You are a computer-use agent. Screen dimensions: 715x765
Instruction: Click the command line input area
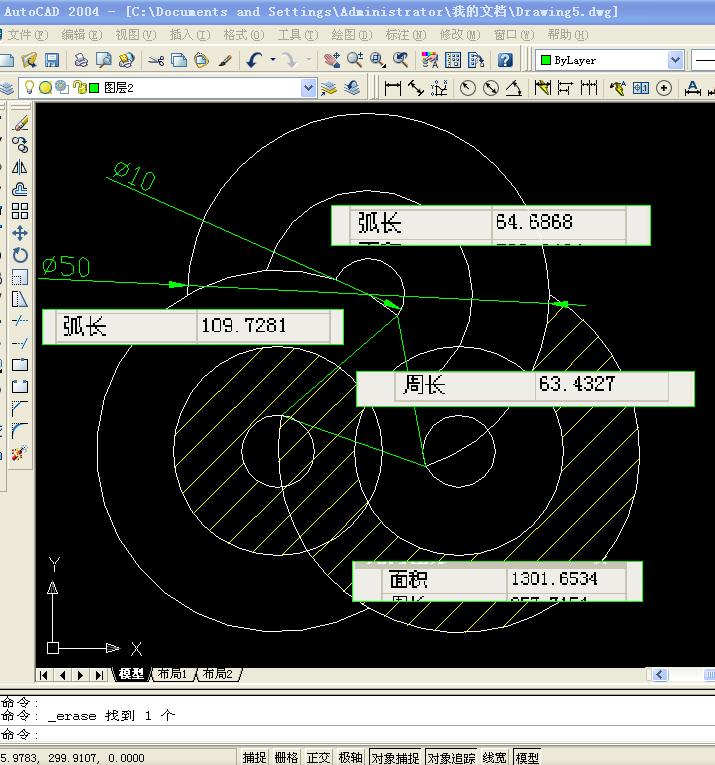(358, 734)
